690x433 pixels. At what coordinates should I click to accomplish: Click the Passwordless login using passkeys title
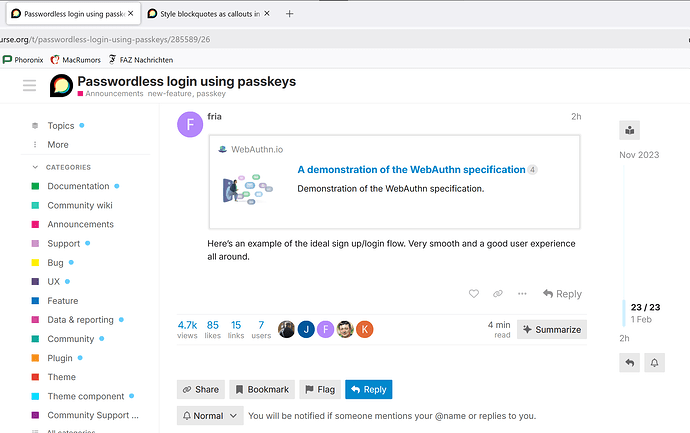point(187,81)
